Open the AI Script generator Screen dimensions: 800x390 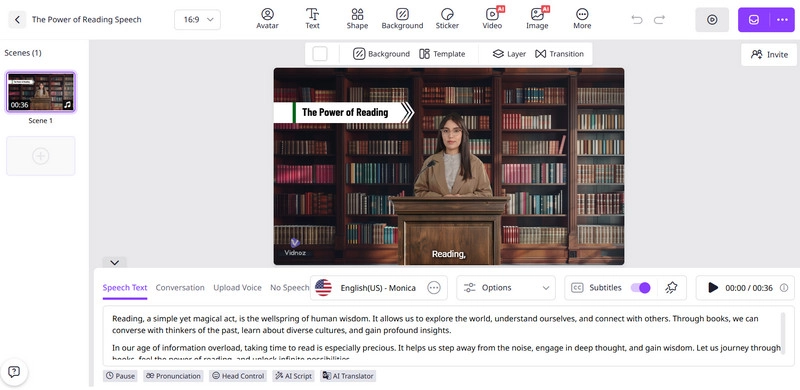[x=293, y=376]
